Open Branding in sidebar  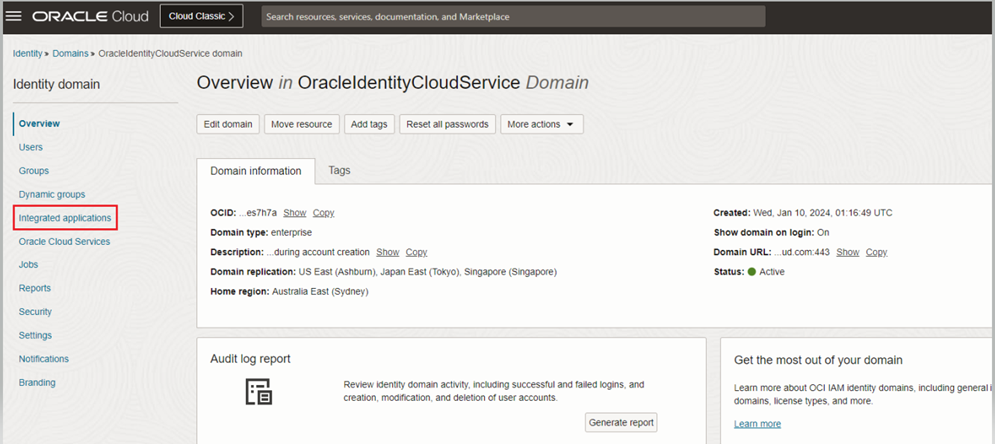click(37, 382)
